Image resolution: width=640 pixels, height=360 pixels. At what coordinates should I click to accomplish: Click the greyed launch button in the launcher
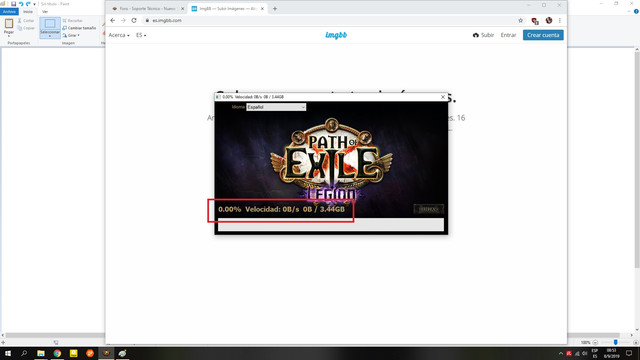coord(428,209)
